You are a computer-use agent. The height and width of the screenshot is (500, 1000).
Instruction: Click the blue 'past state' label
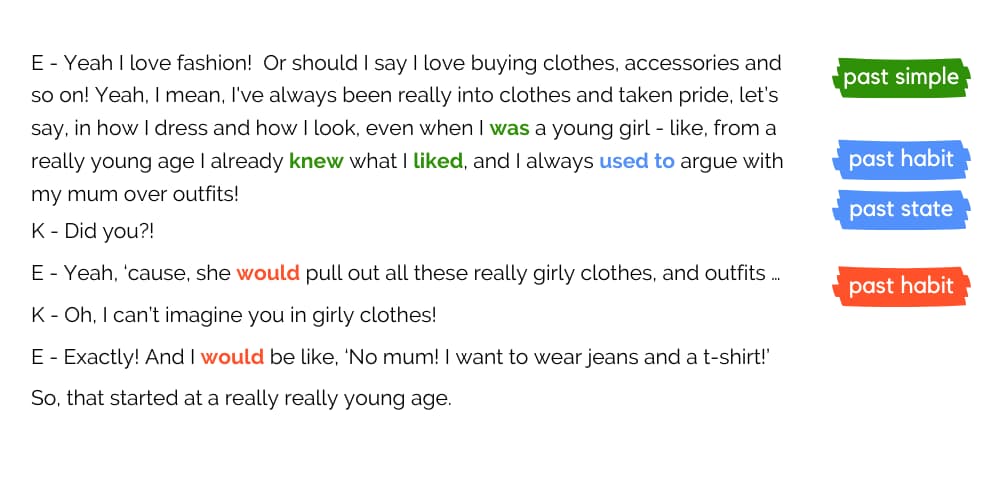[x=900, y=209]
